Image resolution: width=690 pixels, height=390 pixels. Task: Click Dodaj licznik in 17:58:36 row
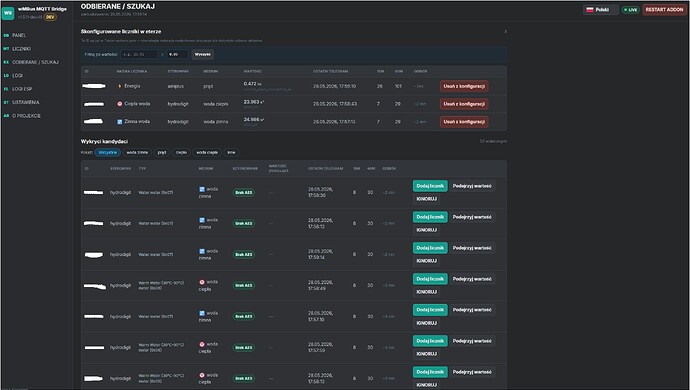430,186
